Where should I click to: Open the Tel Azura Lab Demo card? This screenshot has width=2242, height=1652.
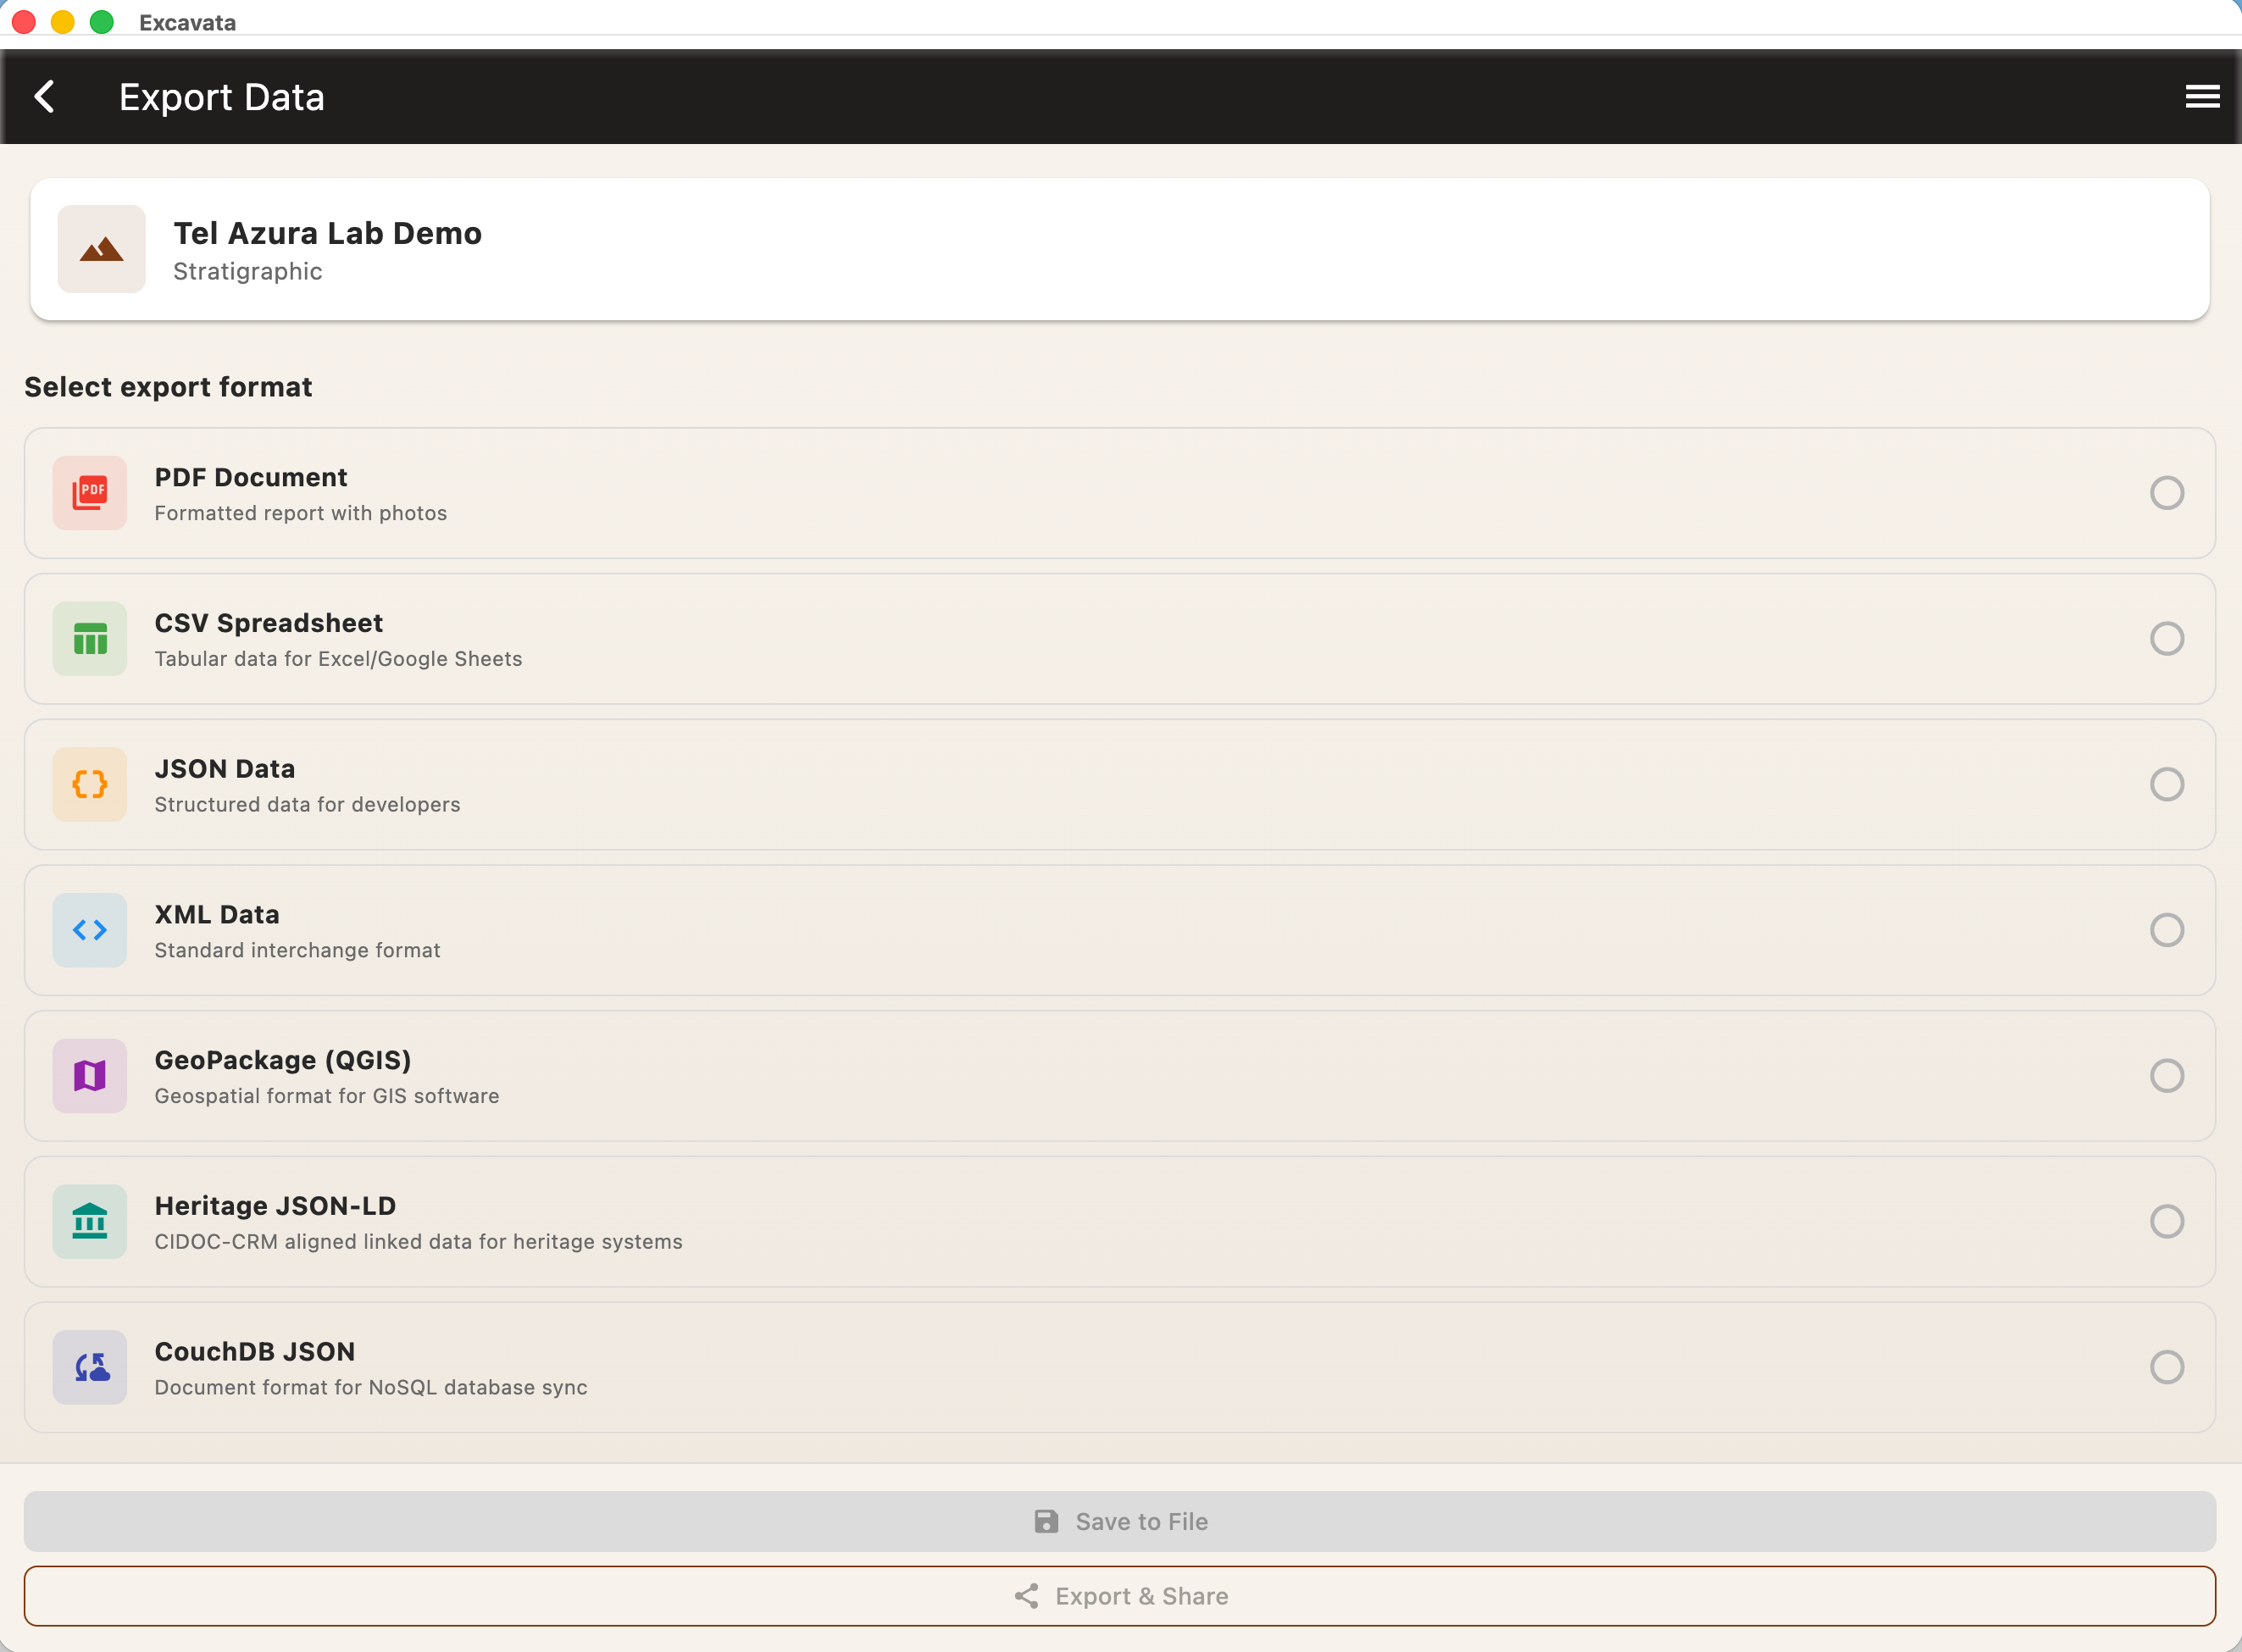1121,250
